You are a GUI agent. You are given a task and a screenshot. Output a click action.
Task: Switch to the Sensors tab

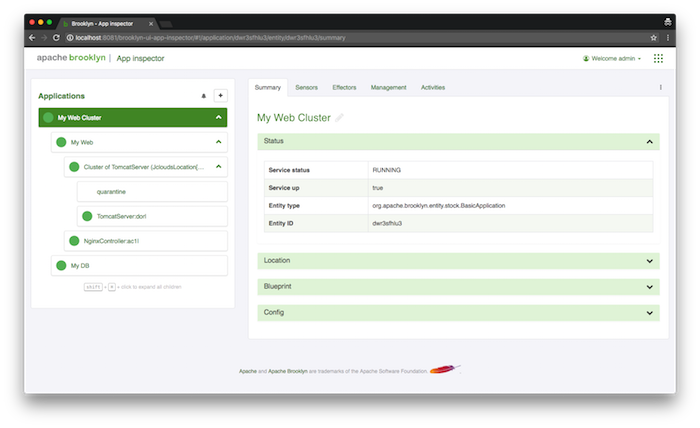(306, 88)
